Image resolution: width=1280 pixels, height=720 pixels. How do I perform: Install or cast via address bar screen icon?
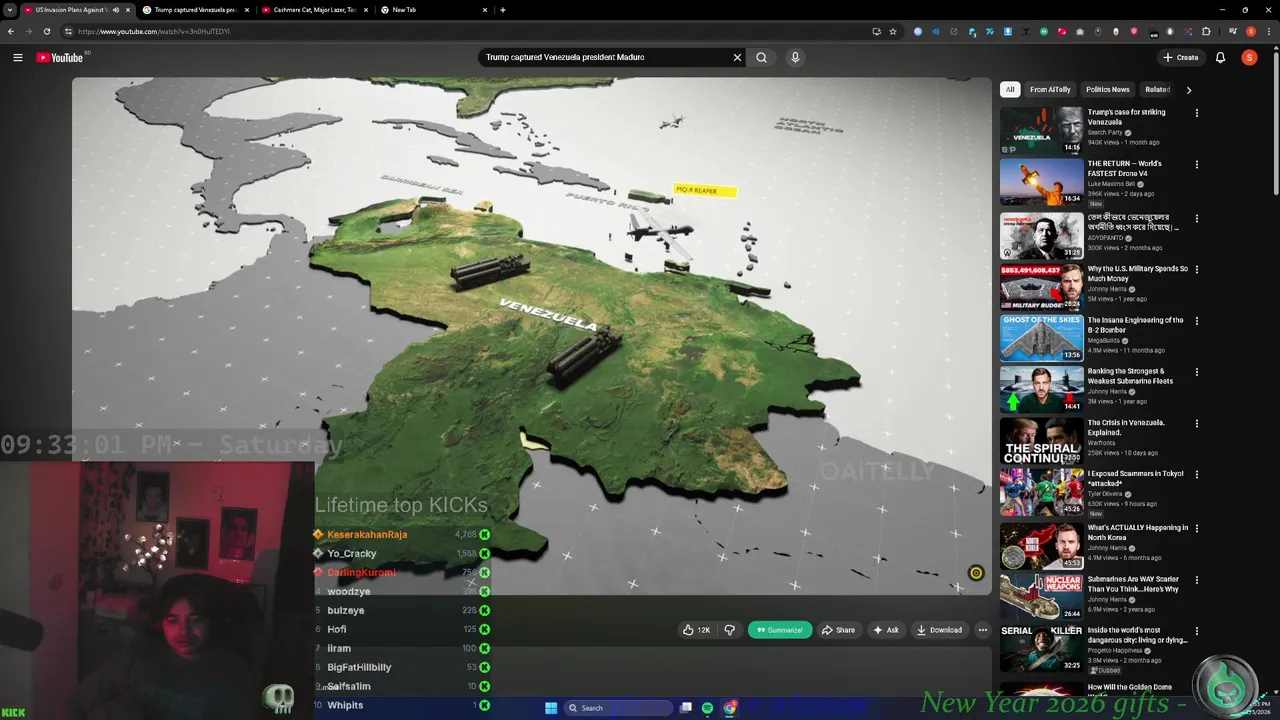tap(876, 31)
